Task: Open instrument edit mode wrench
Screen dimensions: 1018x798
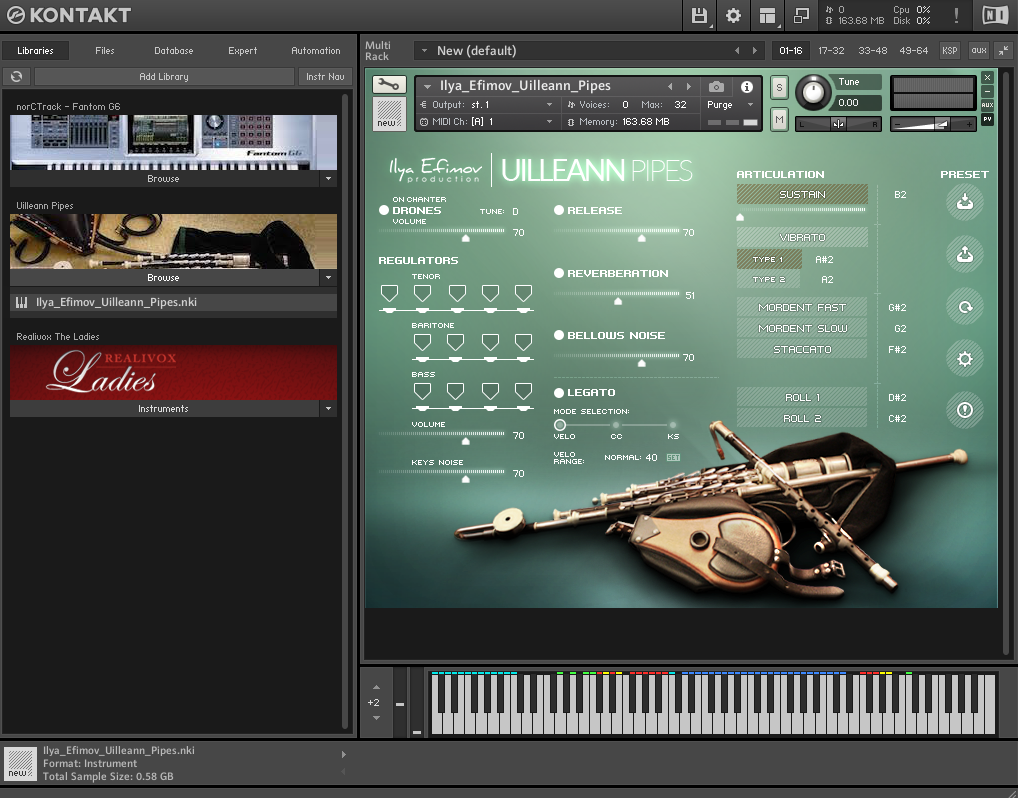Action: pyautogui.click(x=389, y=84)
